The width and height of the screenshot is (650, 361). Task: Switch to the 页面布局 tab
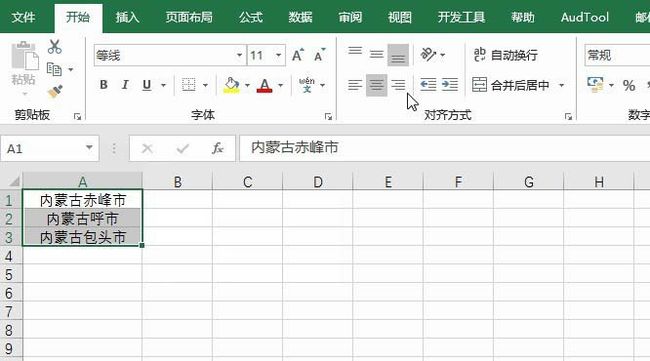point(189,17)
